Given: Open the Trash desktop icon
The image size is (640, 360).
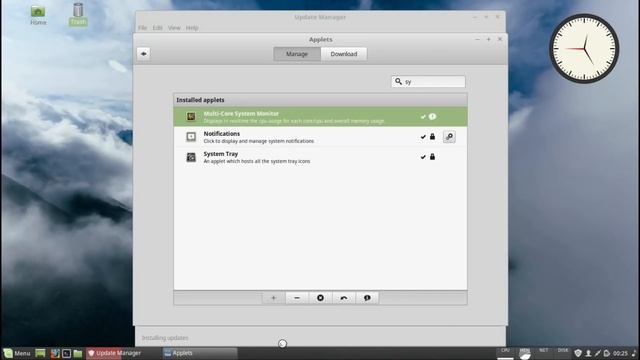Looking at the screenshot, I should [x=78, y=14].
